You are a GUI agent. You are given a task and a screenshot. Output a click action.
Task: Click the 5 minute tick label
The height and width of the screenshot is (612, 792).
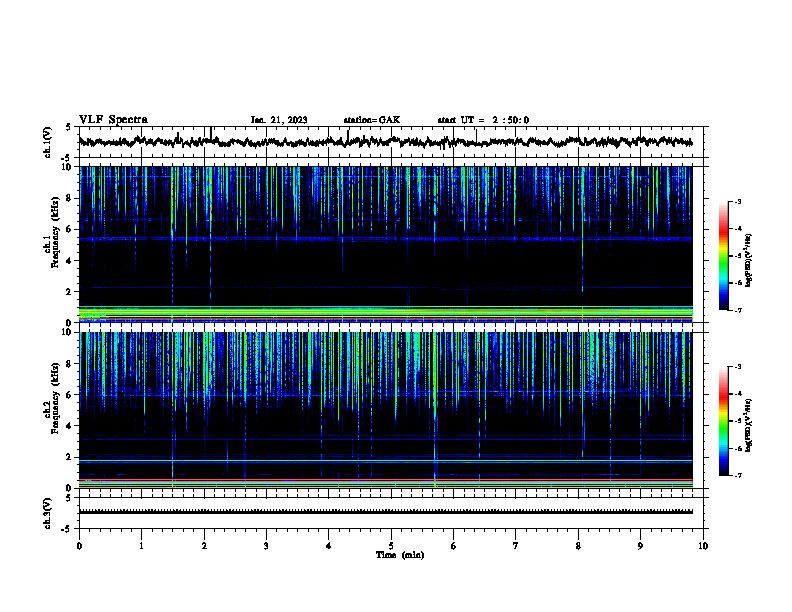pos(391,546)
